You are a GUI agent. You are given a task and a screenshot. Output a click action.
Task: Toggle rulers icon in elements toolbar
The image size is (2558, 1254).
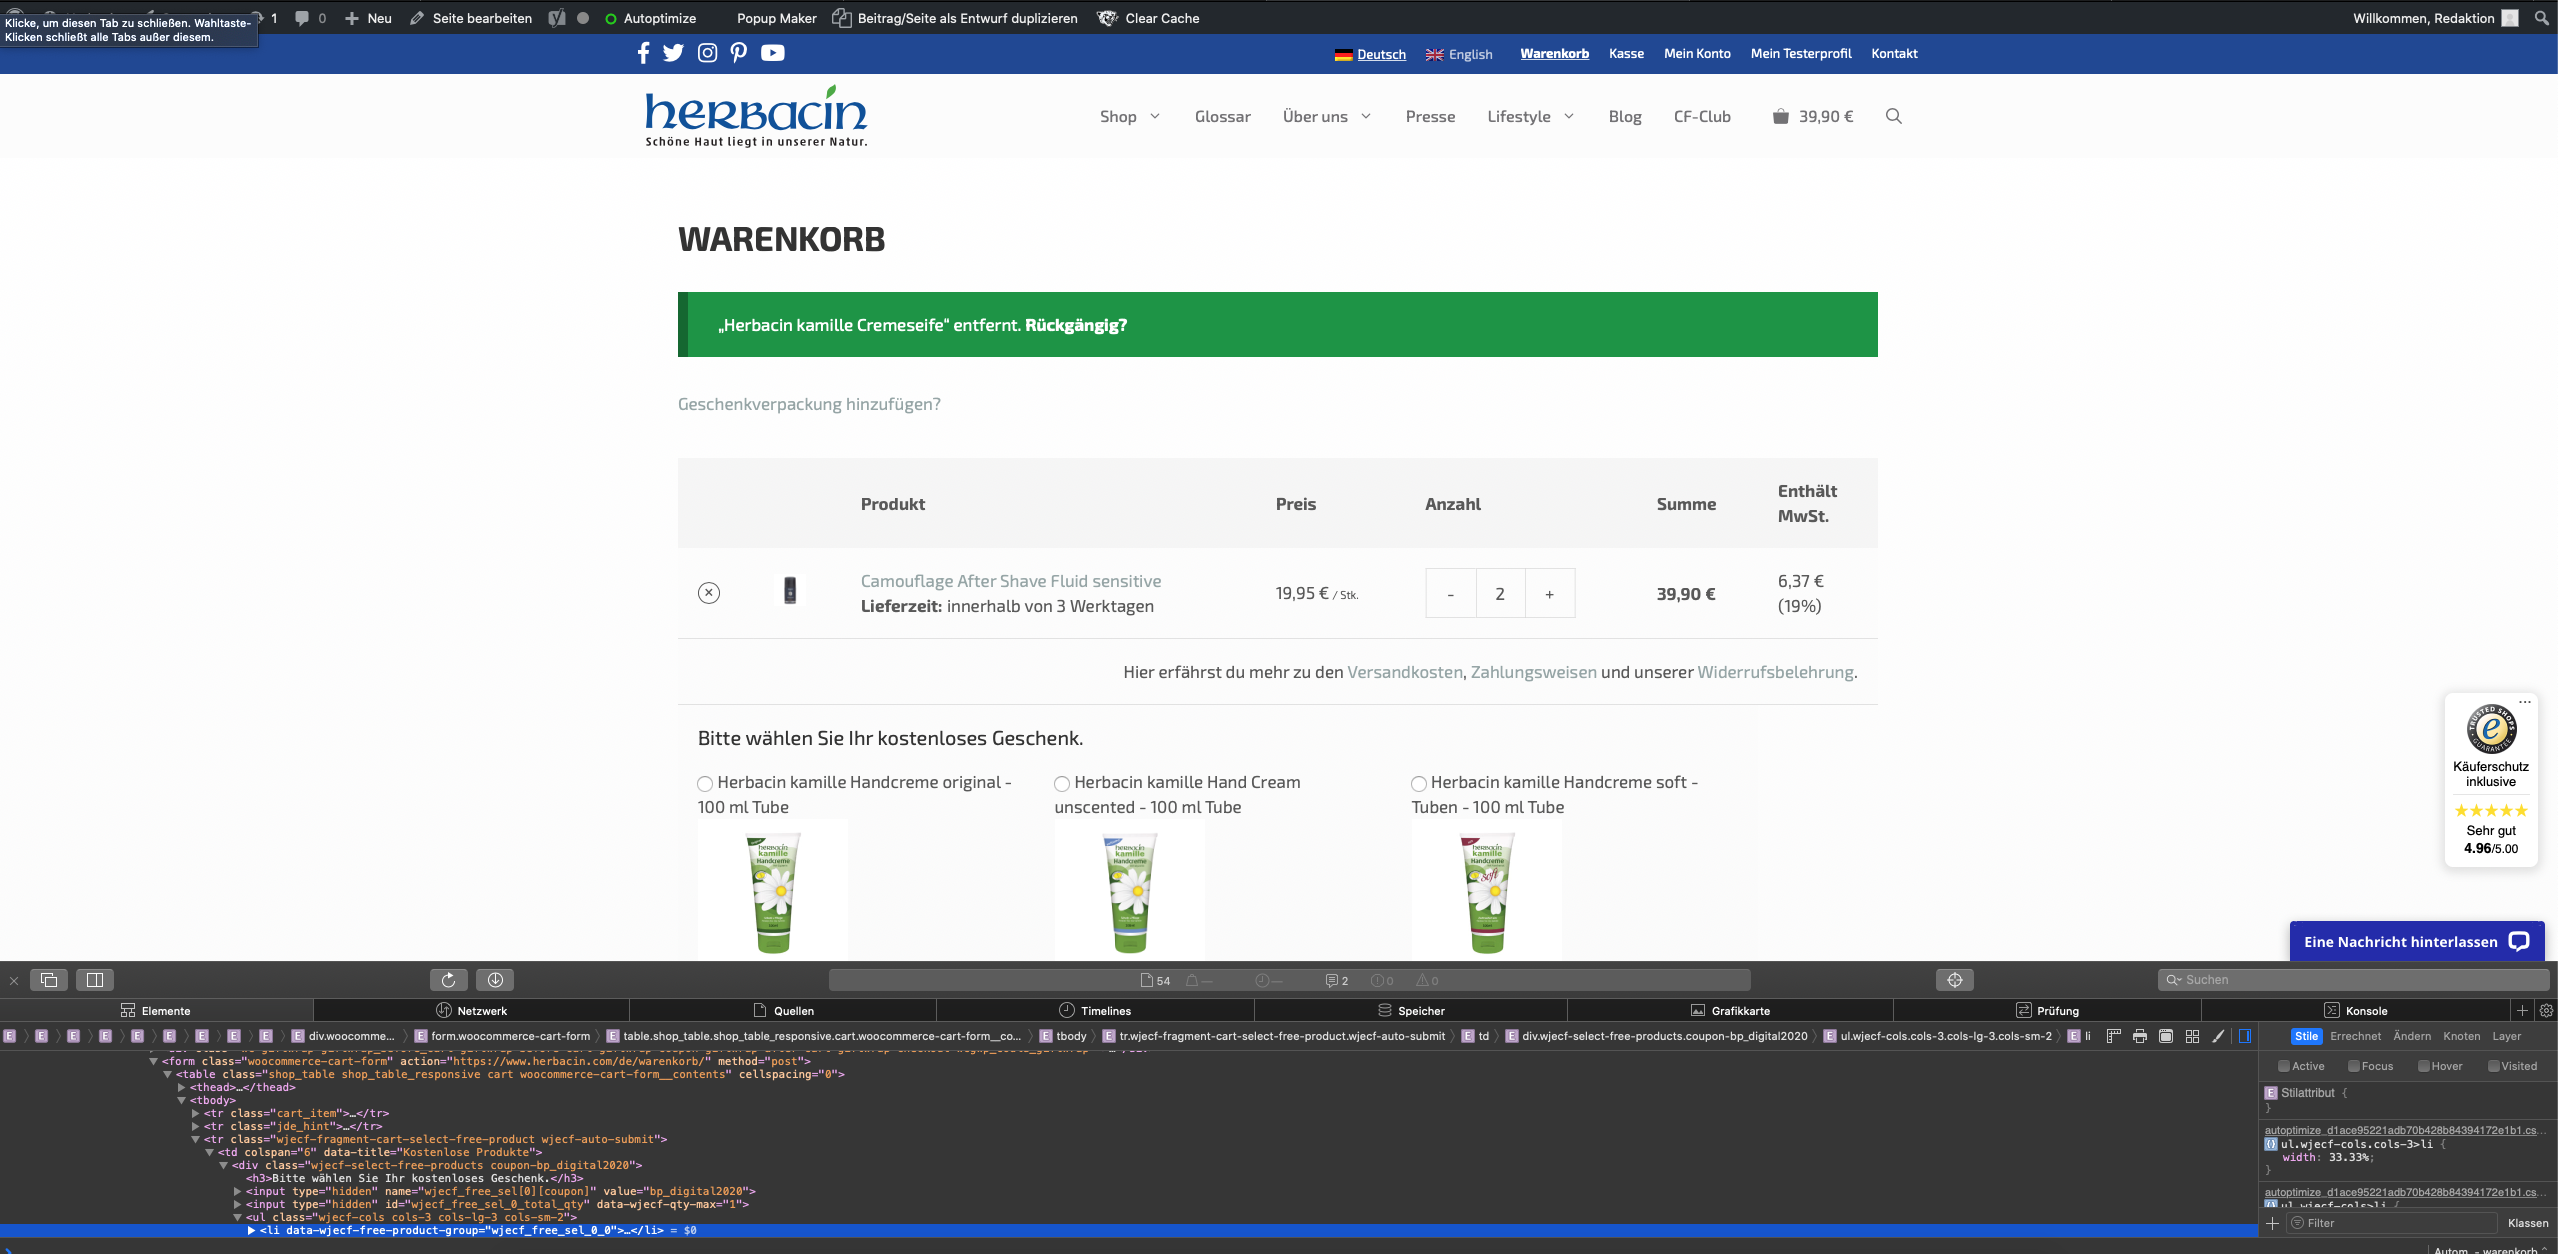pyautogui.click(x=2113, y=1036)
